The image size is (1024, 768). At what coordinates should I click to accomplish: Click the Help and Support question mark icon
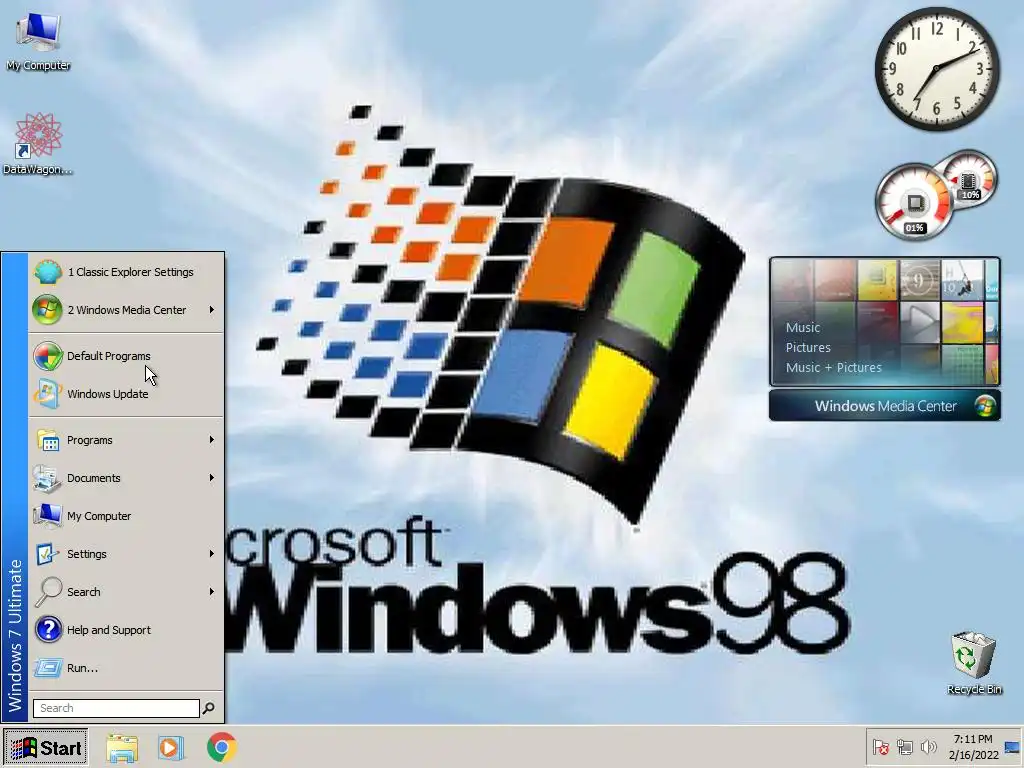48,630
